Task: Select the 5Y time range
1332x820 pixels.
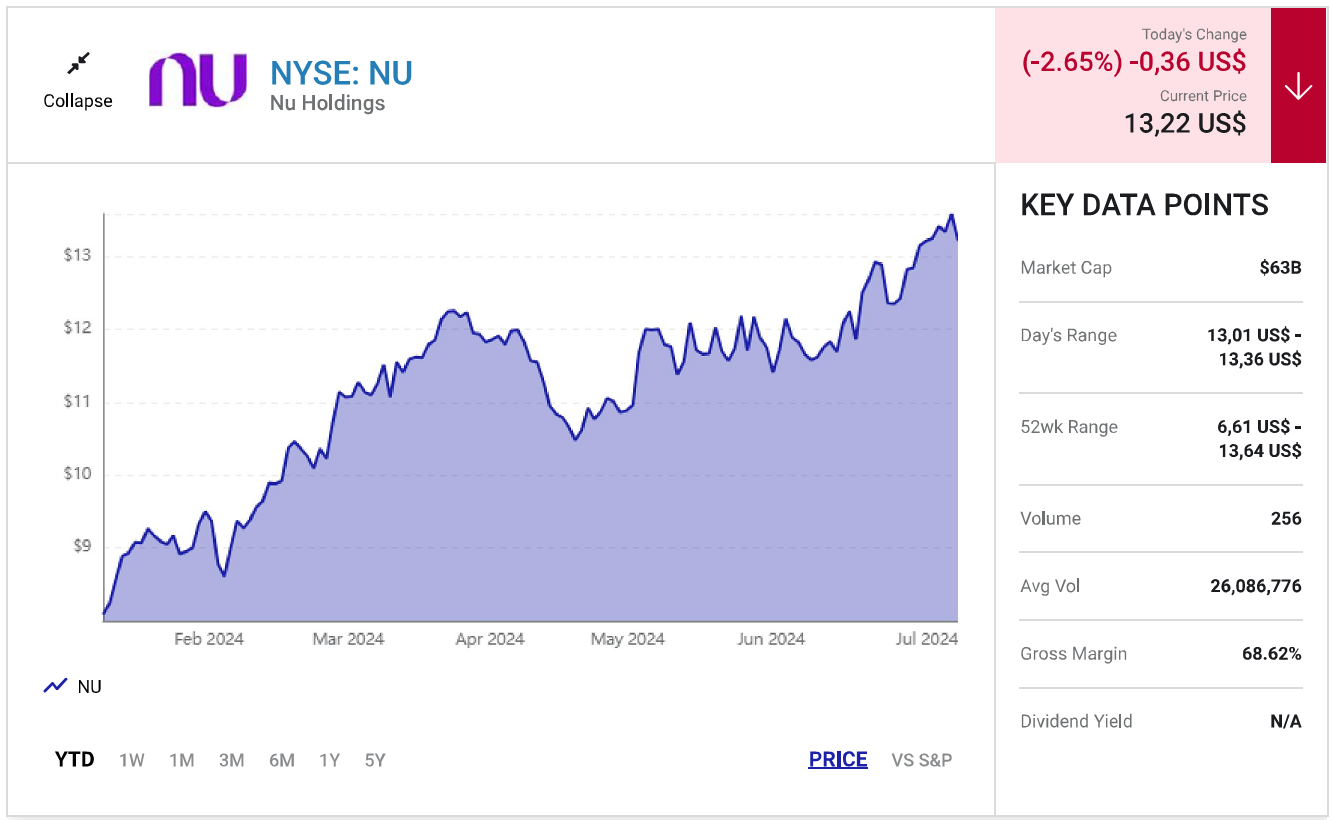Action: tap(375, 760)
